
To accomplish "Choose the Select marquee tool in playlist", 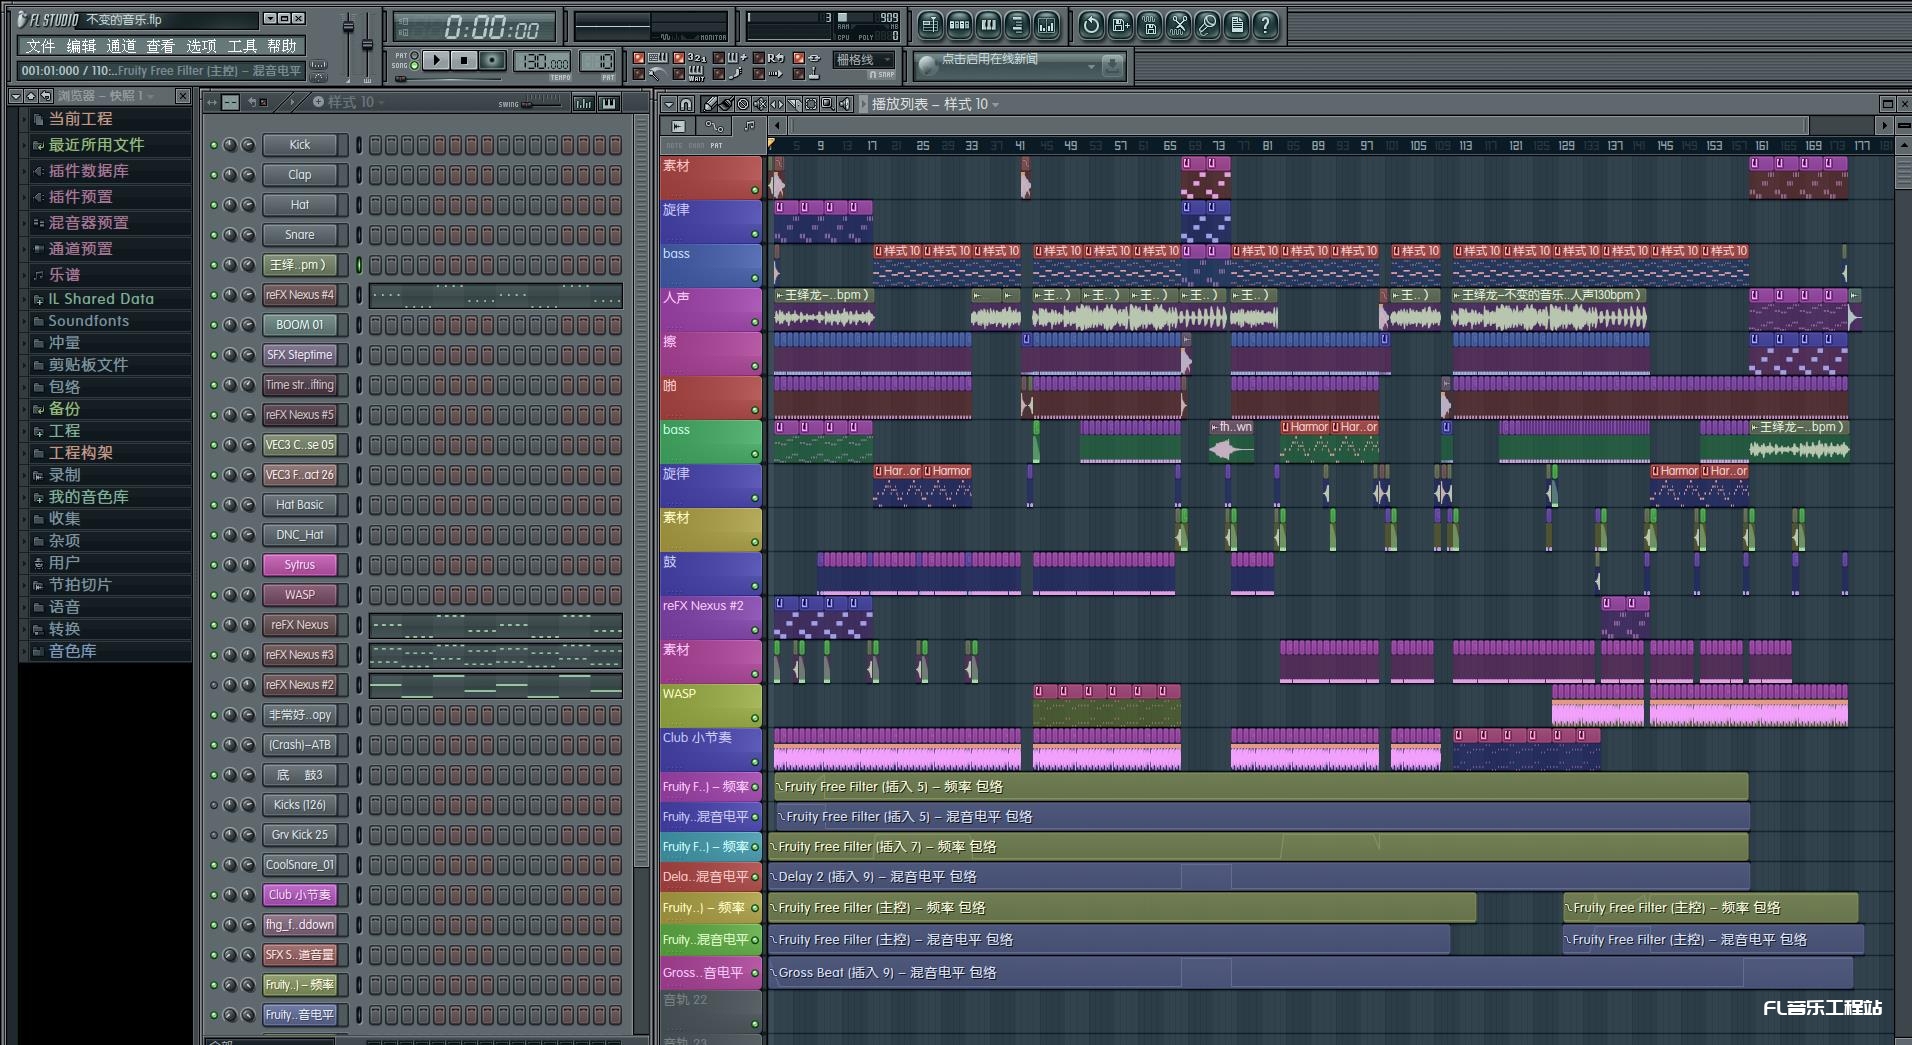I will [x=811, y=104].
